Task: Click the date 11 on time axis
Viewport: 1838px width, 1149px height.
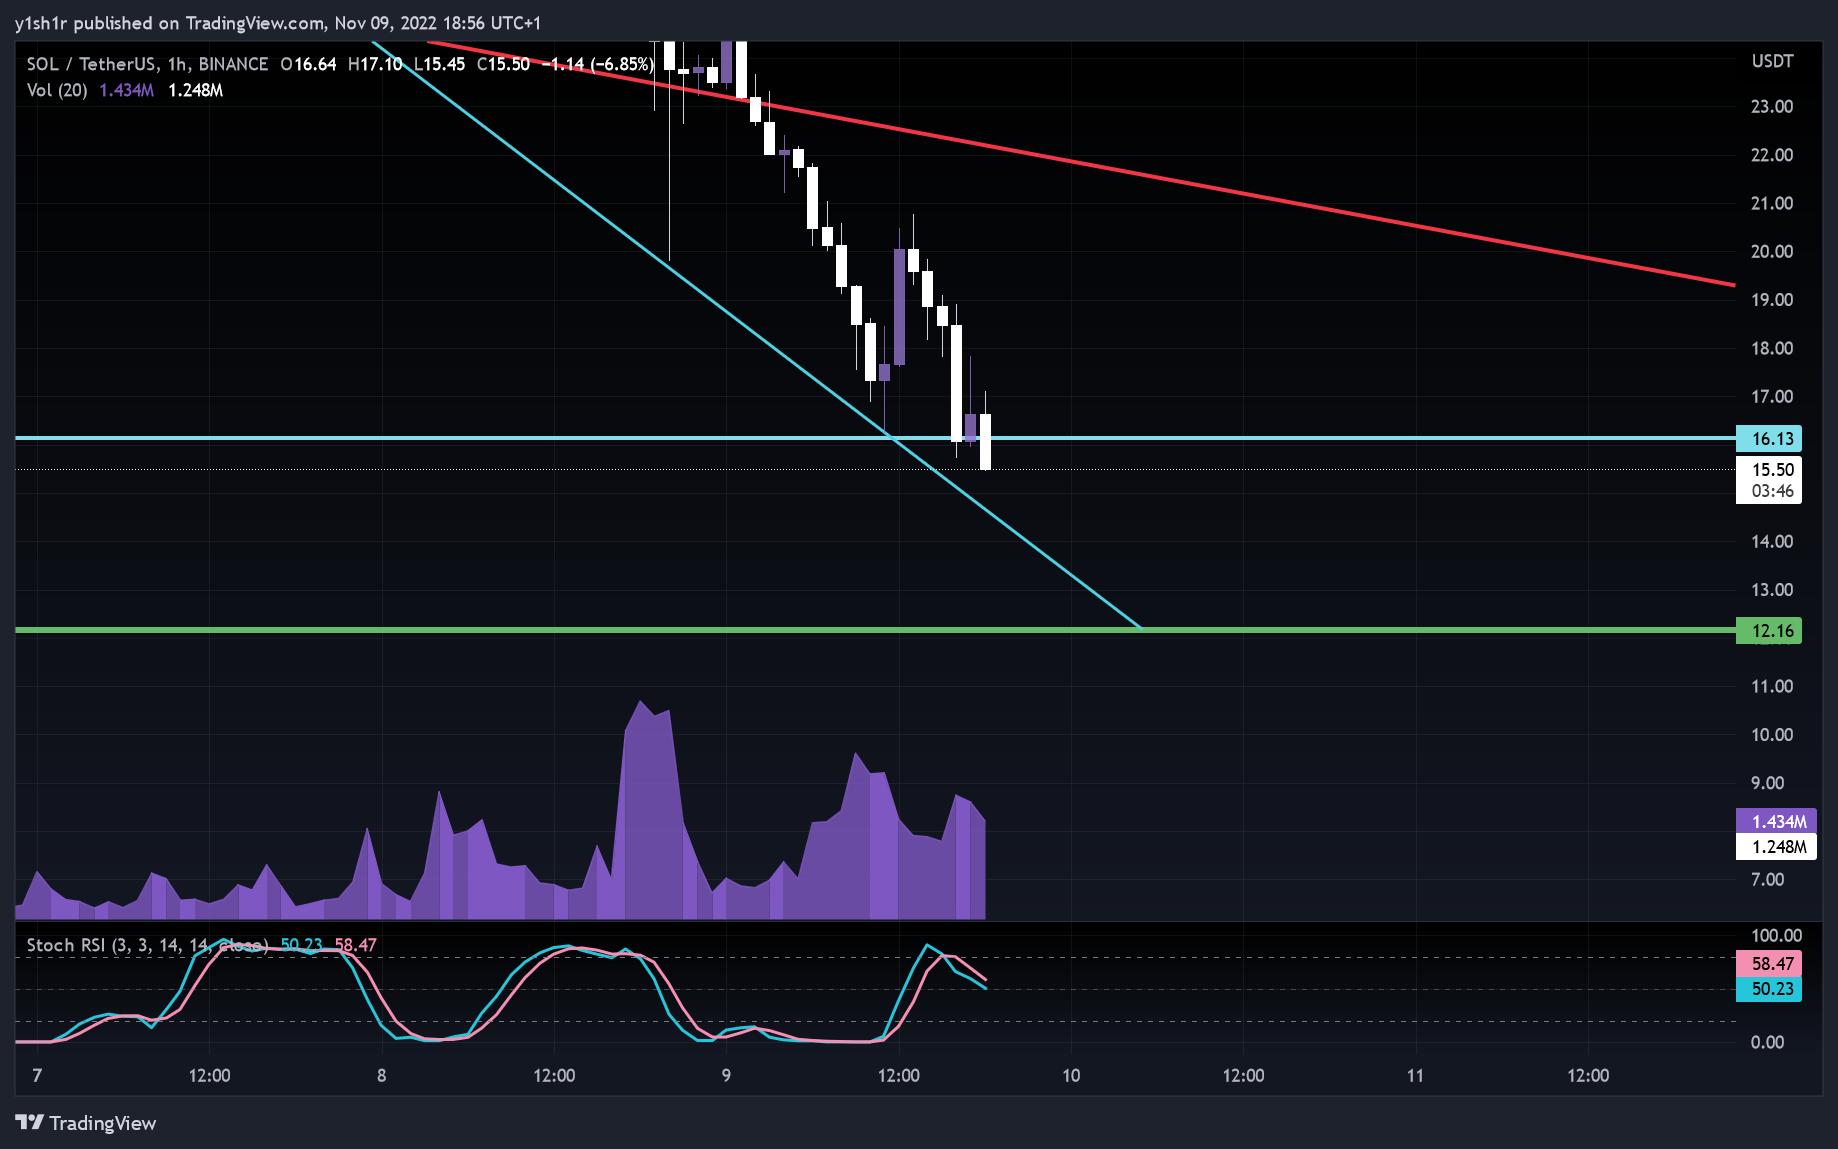Action: pyautogui.click(x=1415, y=1076)
